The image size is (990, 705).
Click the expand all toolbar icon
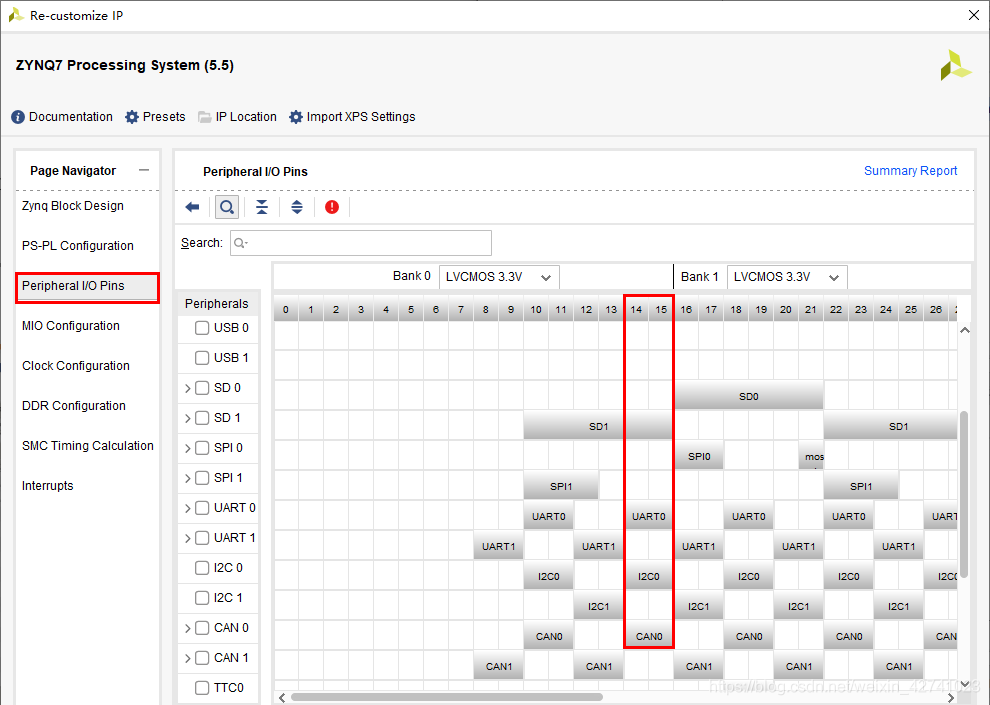pyautogui.click(x=297, y=207)
